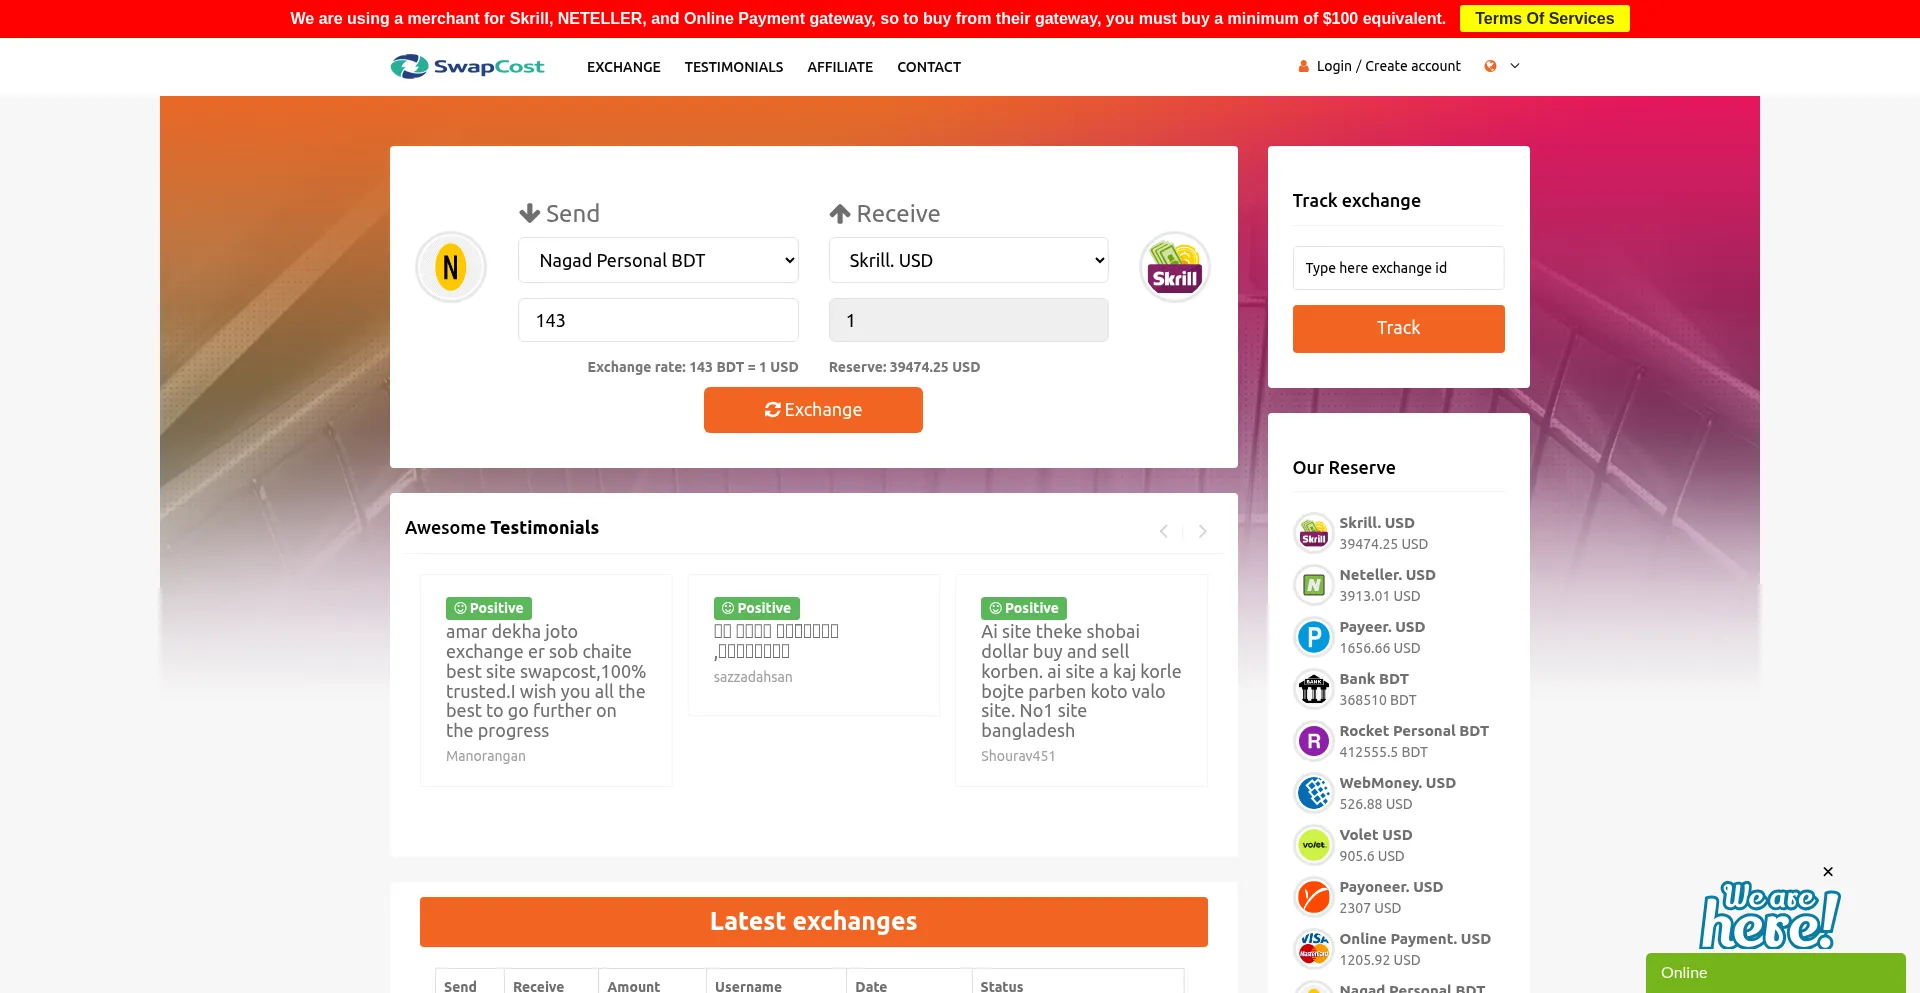This screenshot has width=1920, height=993.
Task: Open the Receive currency dropdown
Action: coord(968,260)
